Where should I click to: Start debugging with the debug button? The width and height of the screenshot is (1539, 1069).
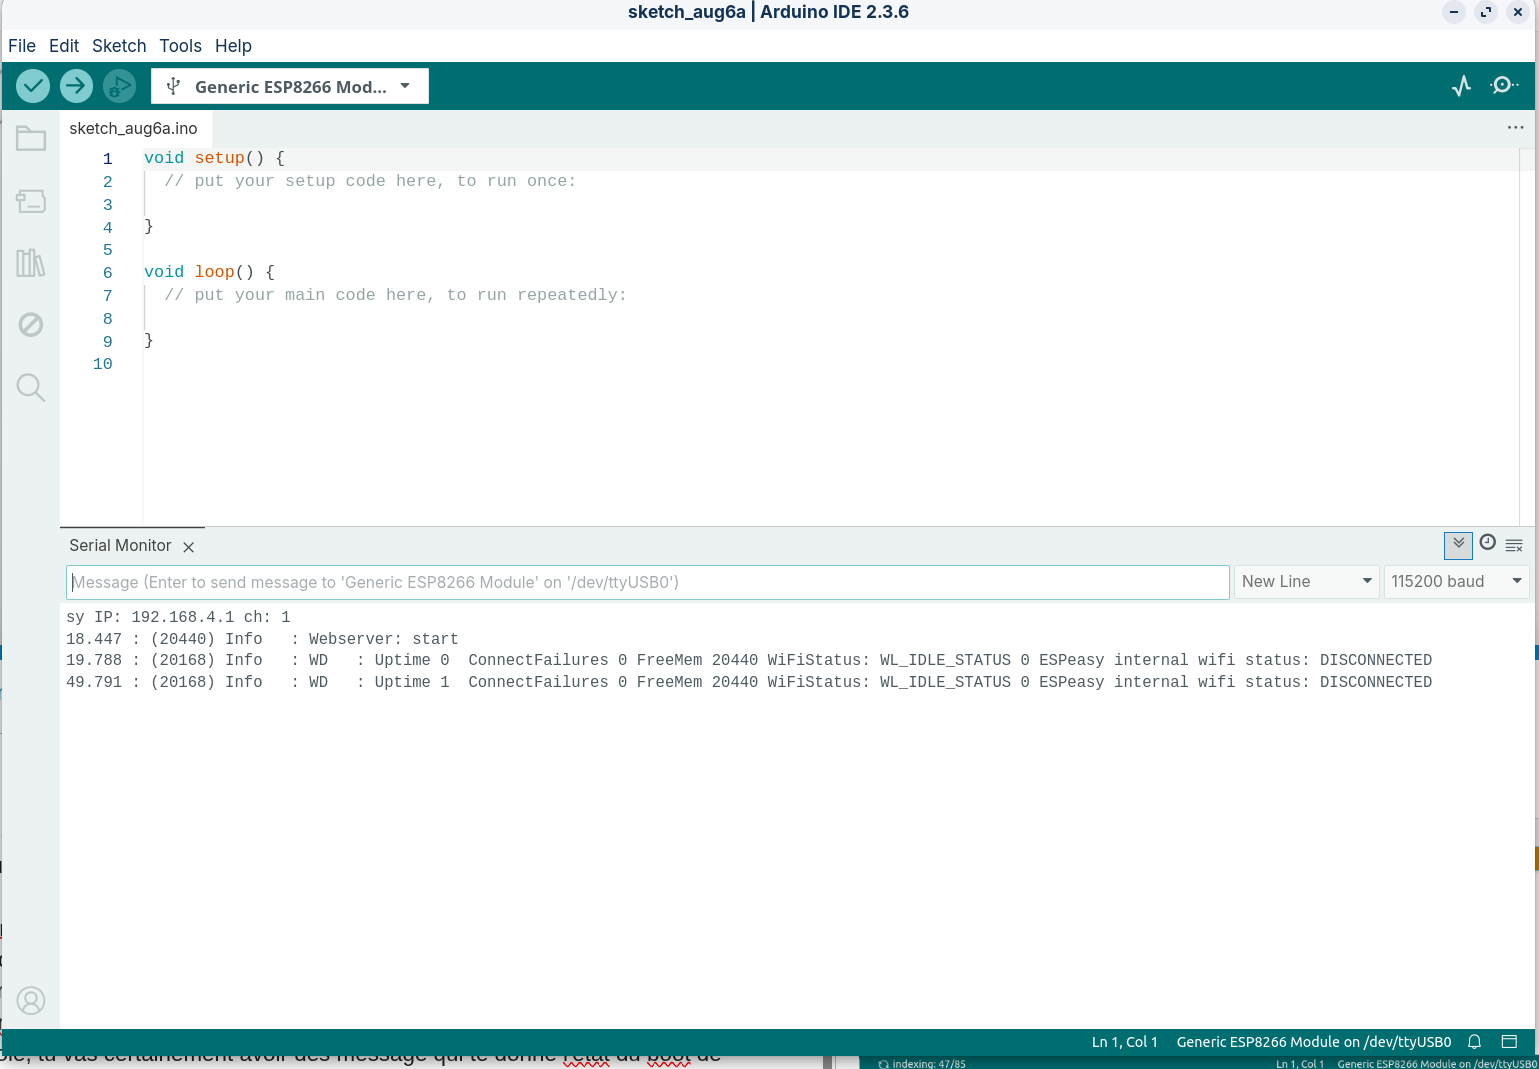click(x=119, y=86)
